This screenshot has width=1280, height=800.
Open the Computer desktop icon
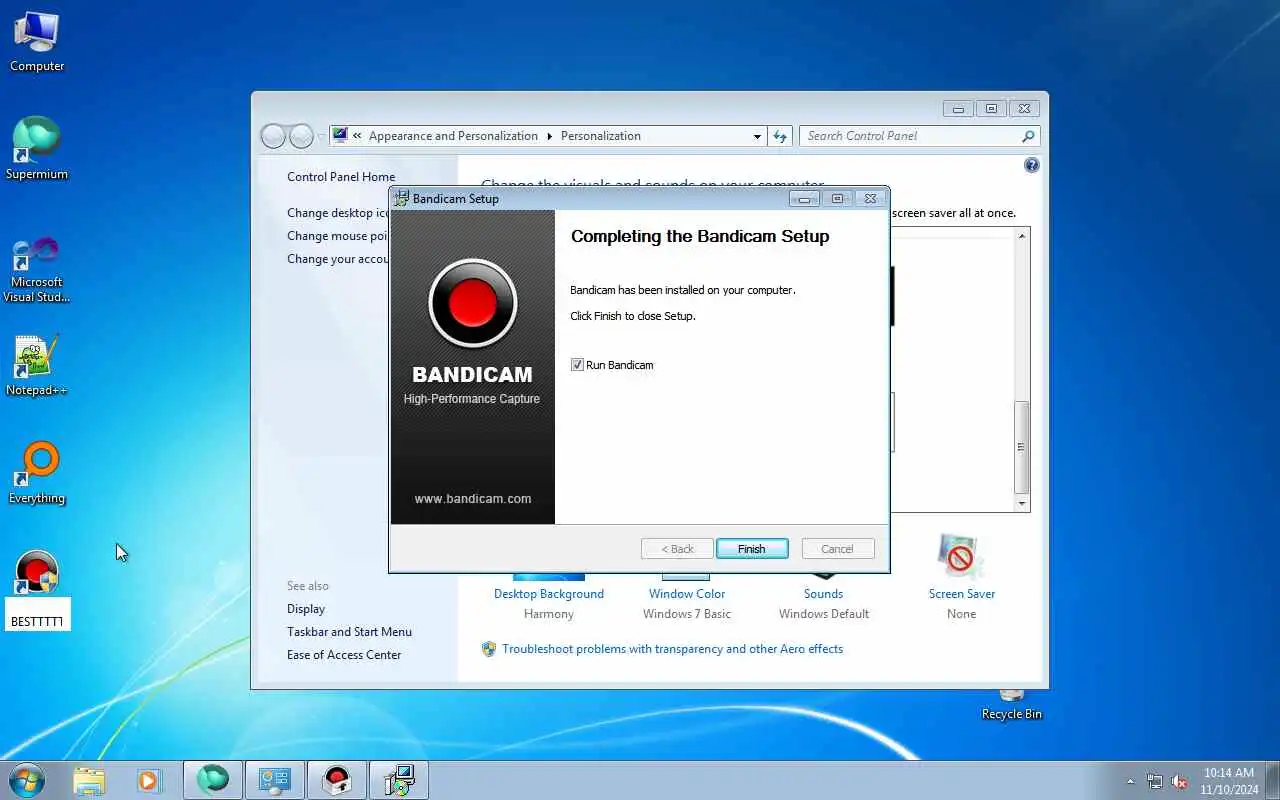(37, 42)
